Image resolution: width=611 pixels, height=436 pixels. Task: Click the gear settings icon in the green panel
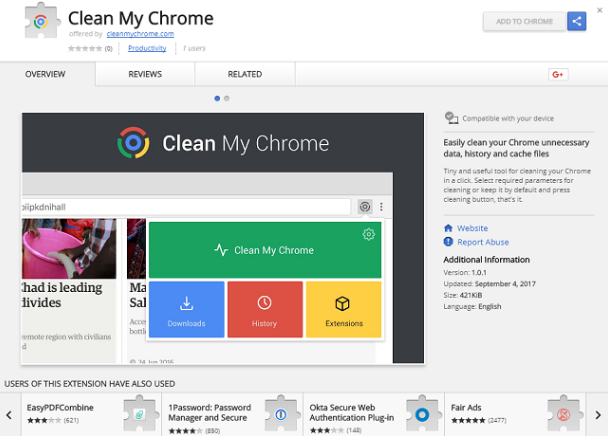[x=369, y=234]
